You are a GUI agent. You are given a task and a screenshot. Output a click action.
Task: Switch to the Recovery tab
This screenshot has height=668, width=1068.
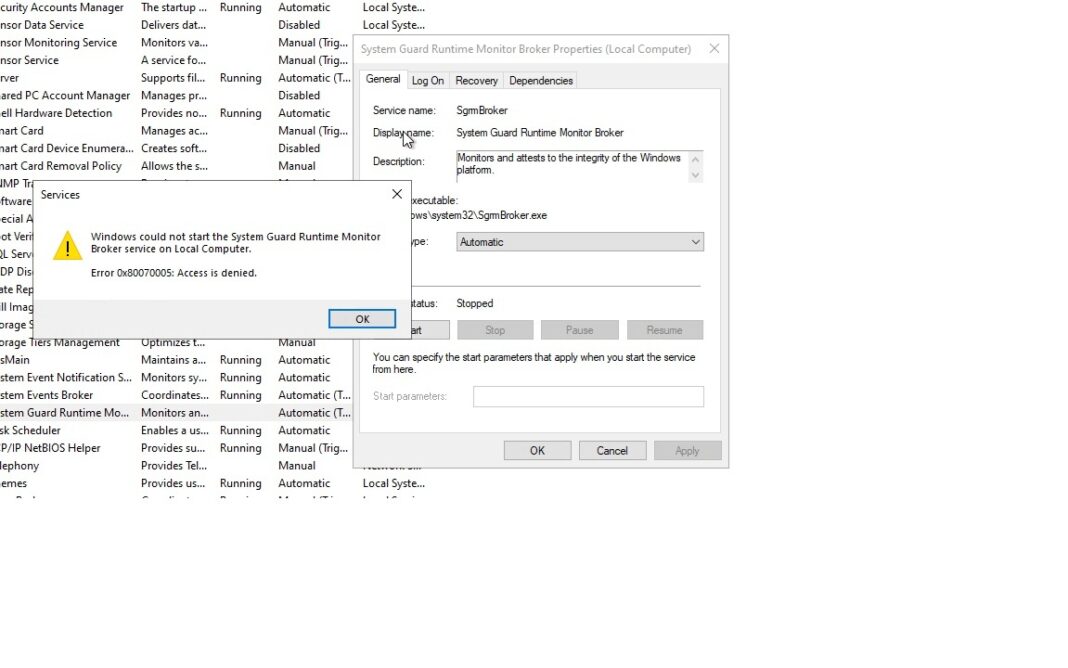(x=476, y=80)
